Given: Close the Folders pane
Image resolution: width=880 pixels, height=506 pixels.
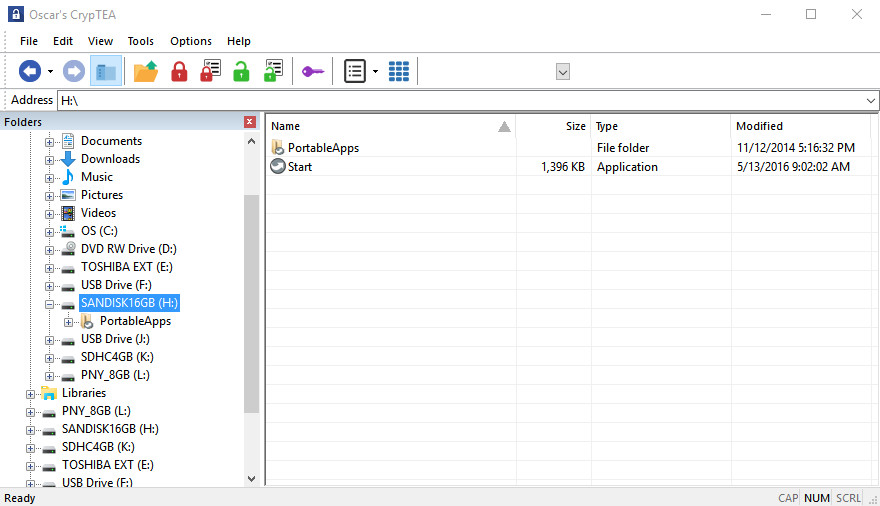Looking at the screenshot, I should [250, 122].
